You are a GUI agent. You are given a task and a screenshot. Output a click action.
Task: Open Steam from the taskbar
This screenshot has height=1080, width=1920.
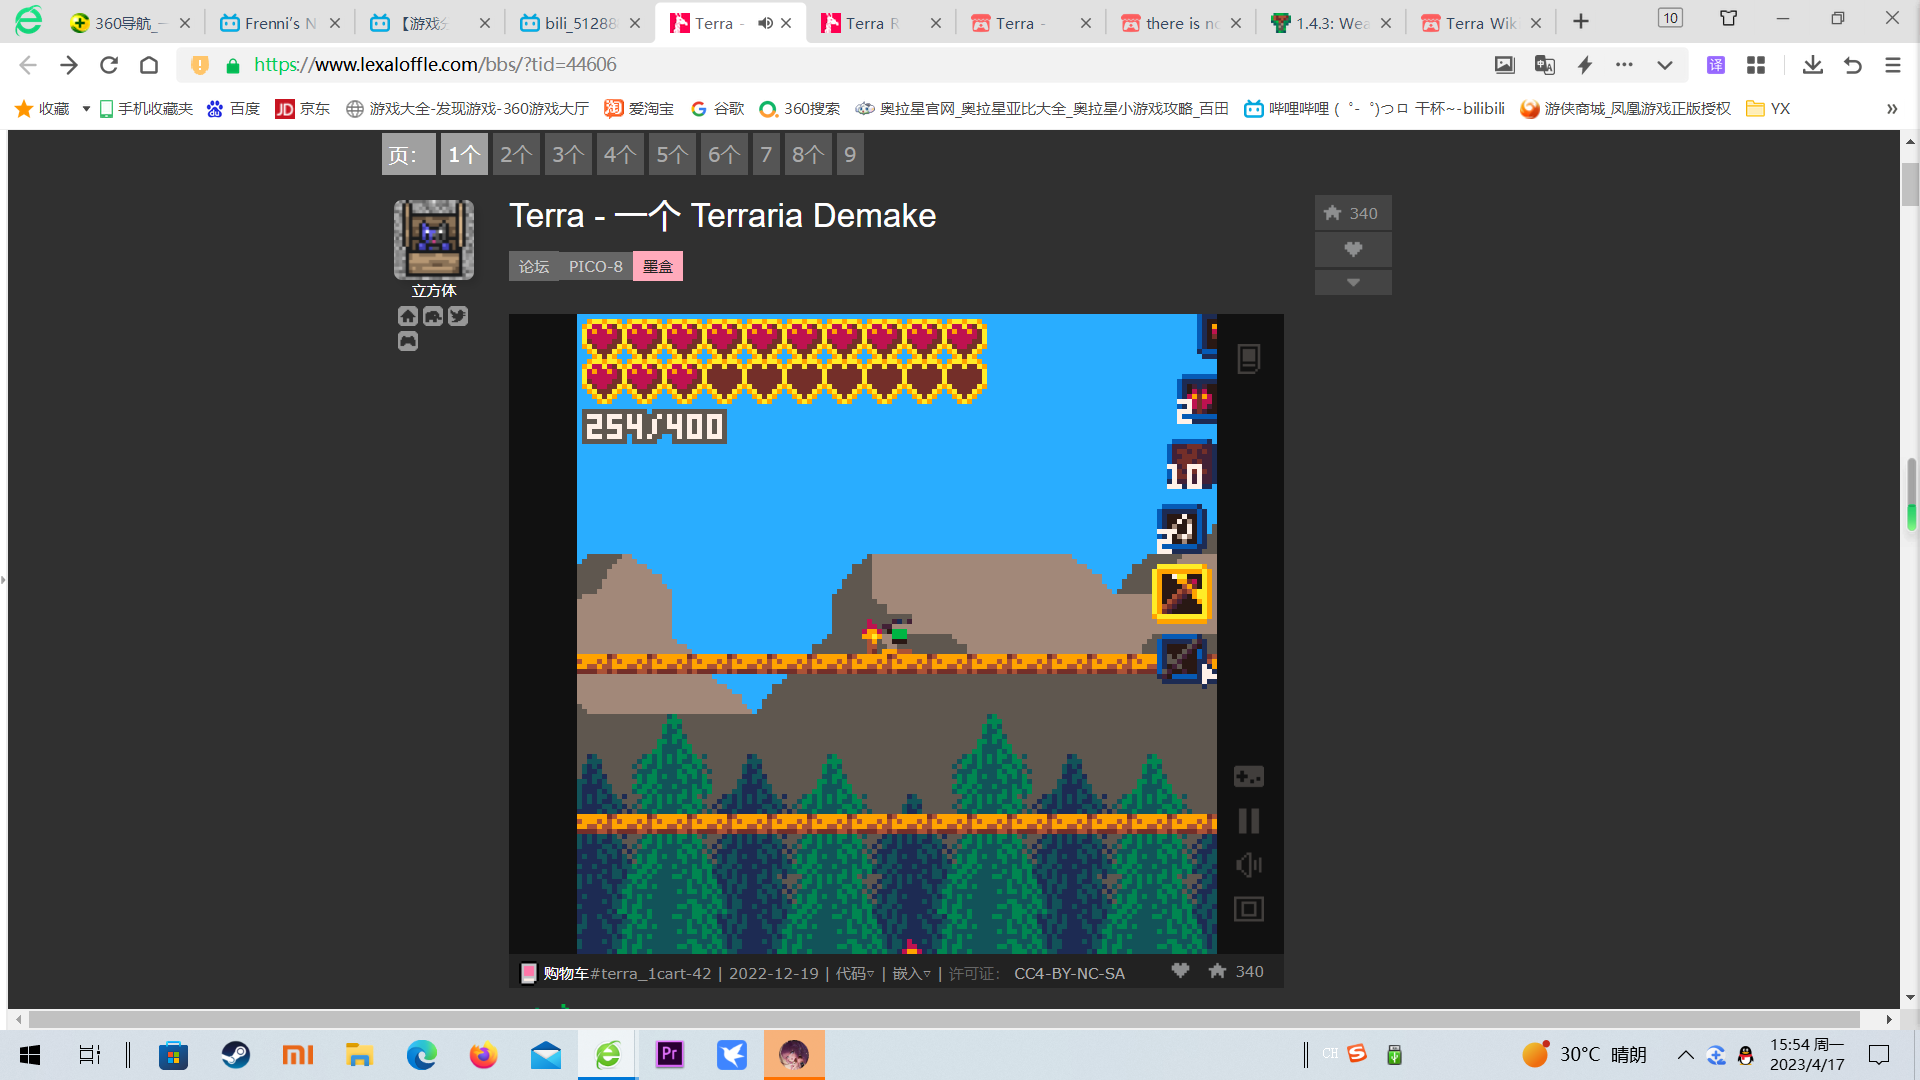(x=236, y=1054)
